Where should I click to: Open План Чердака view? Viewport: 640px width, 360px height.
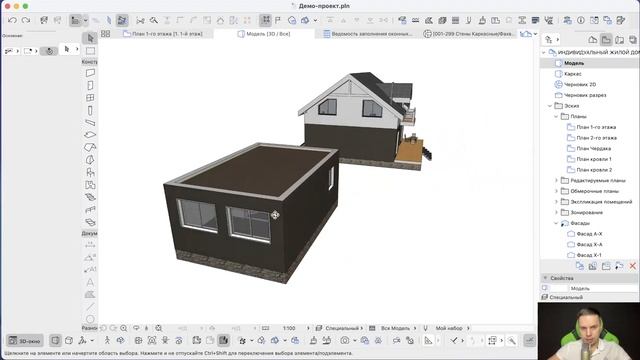pyautogui.click(x=593, y=149)
